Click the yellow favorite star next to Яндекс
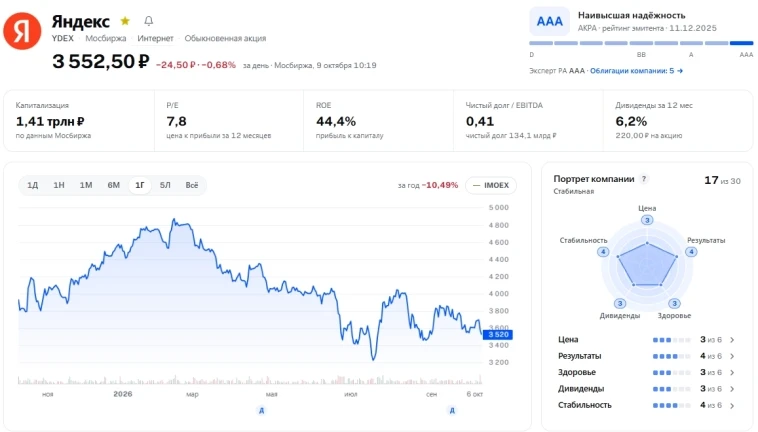Screen dimensions: 758x432 (125, 21)
